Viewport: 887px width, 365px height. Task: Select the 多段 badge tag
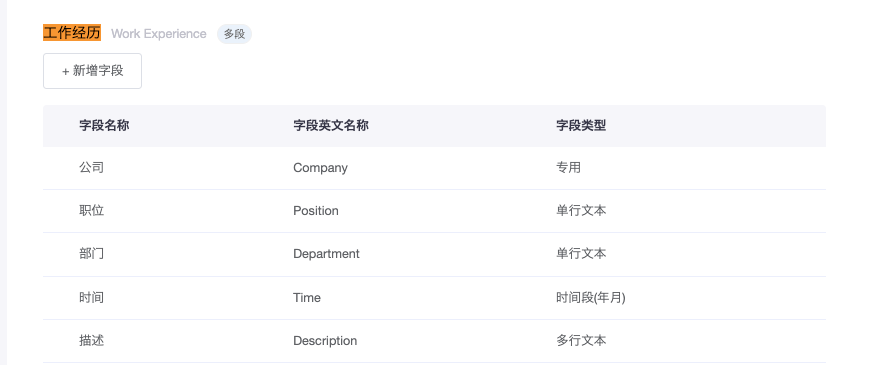234,34
